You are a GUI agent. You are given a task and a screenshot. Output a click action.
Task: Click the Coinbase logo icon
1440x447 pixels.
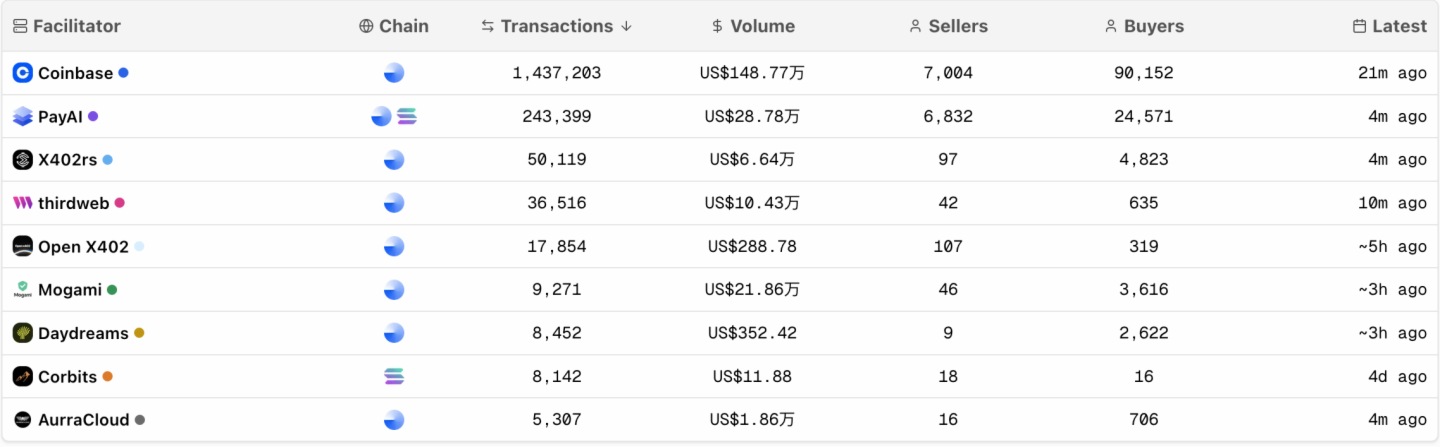coord(22,73)
